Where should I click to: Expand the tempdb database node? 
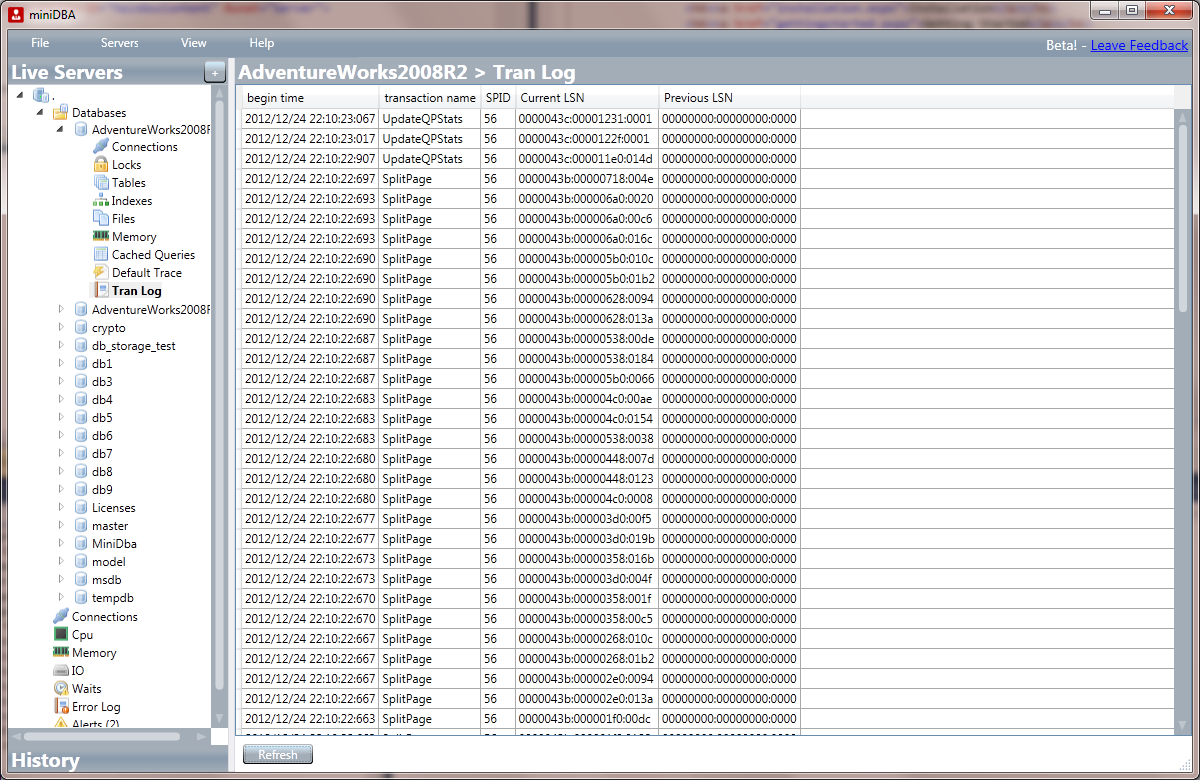tap(60, 597)
